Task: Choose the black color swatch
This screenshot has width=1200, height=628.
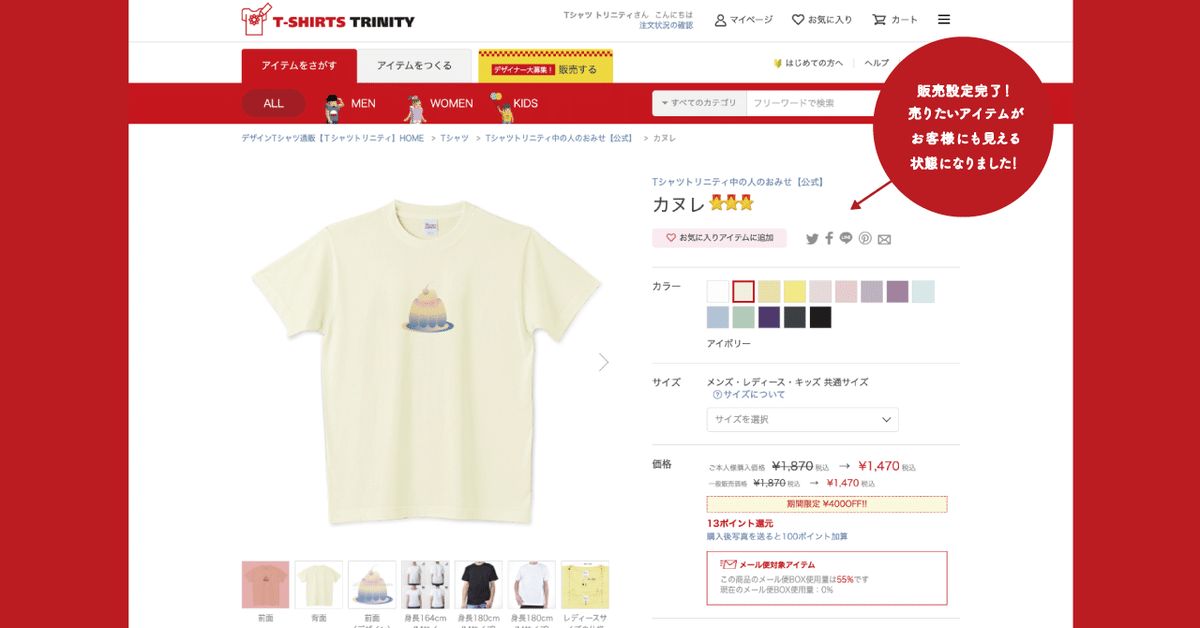Action: point(821,318)
